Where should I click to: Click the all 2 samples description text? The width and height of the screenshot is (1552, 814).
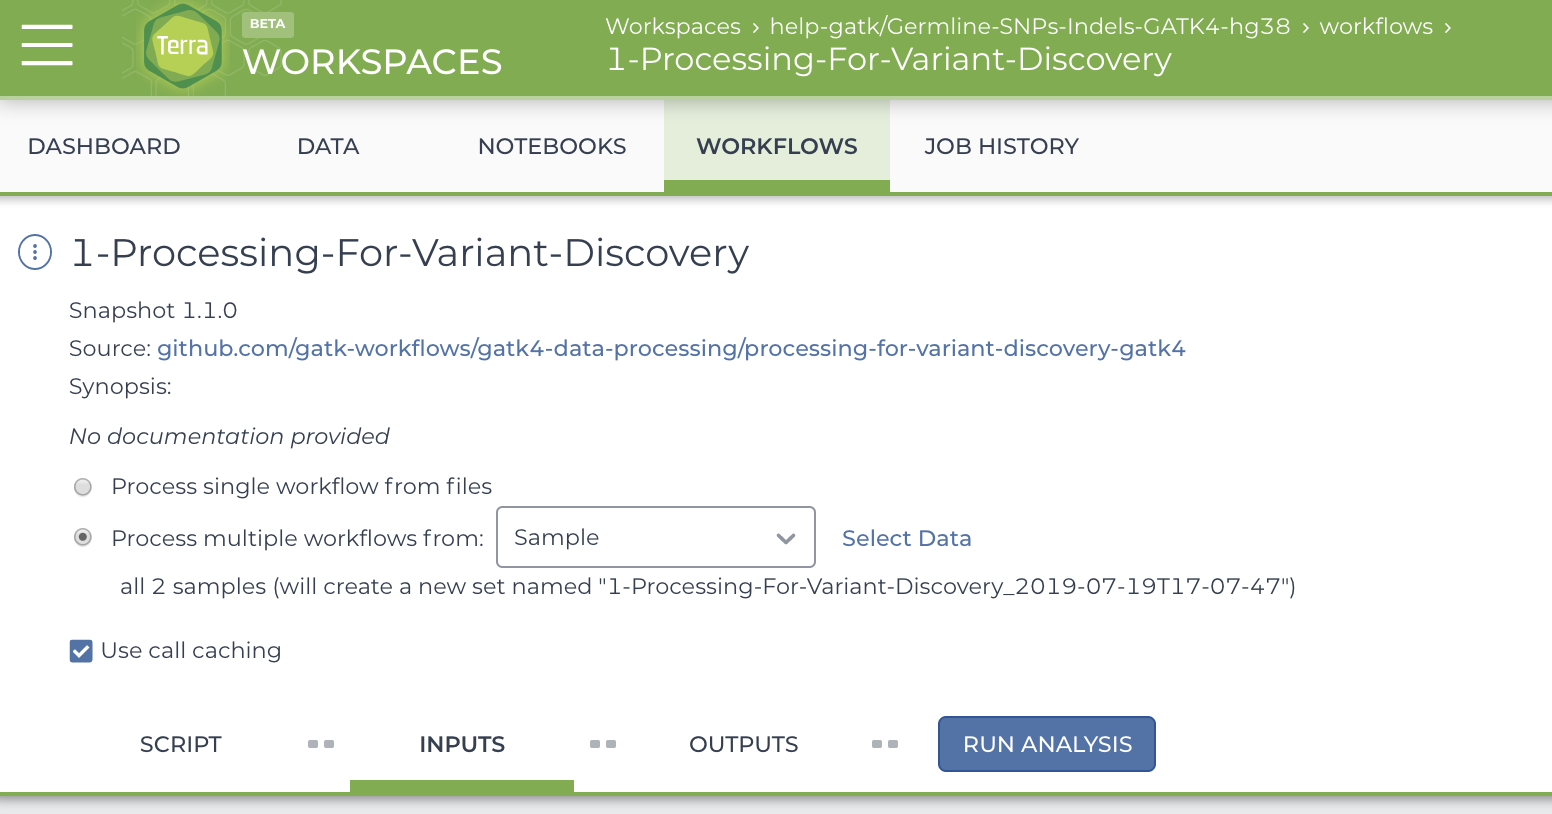point(708,586)
